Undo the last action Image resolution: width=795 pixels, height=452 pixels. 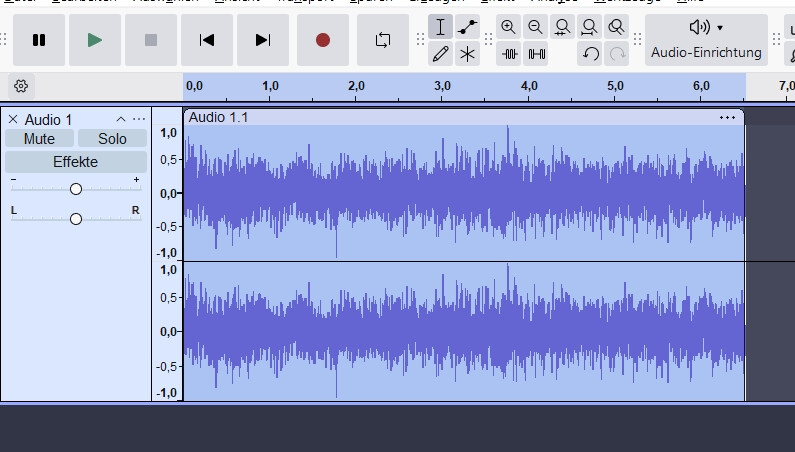pos(591,54)
